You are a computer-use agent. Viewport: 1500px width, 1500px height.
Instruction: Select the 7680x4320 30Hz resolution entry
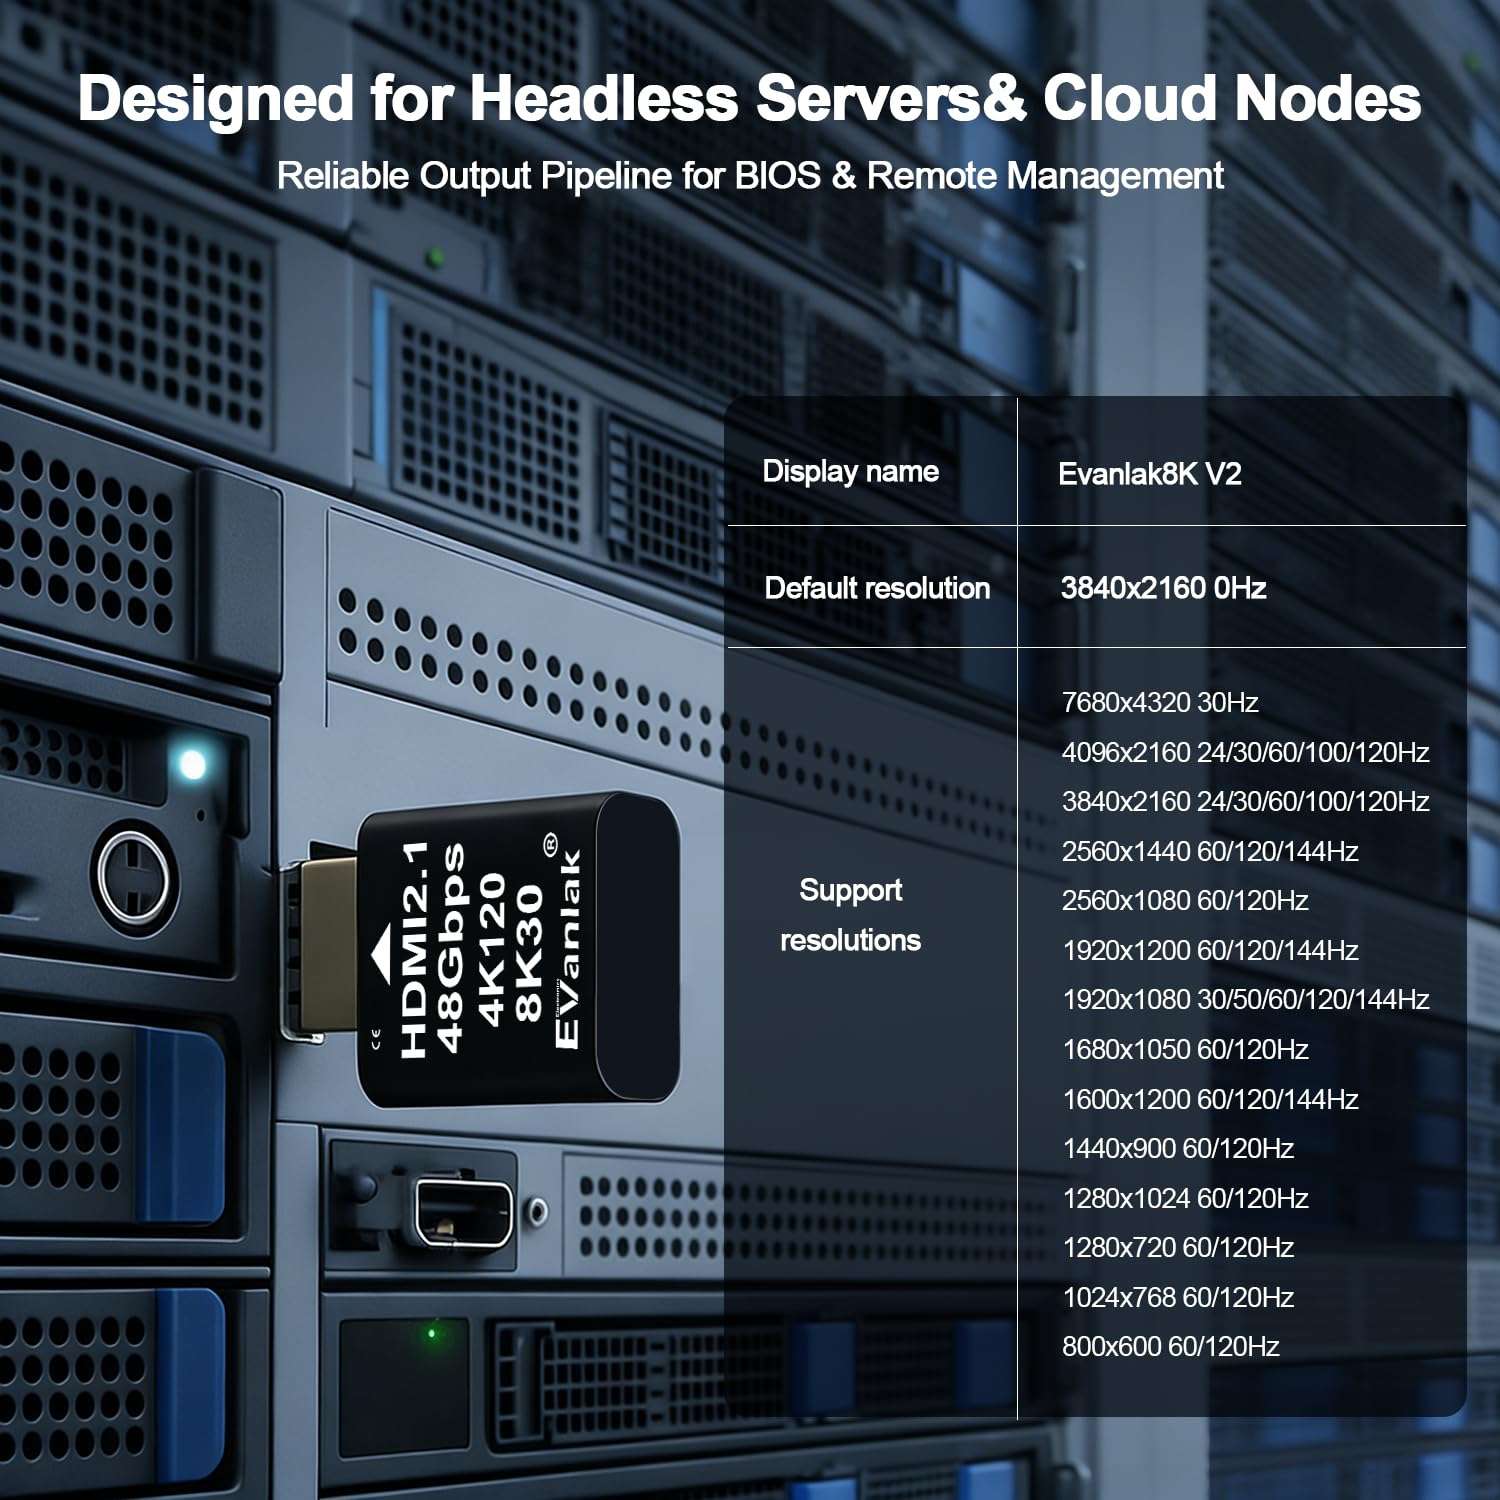pos(1159,702)
